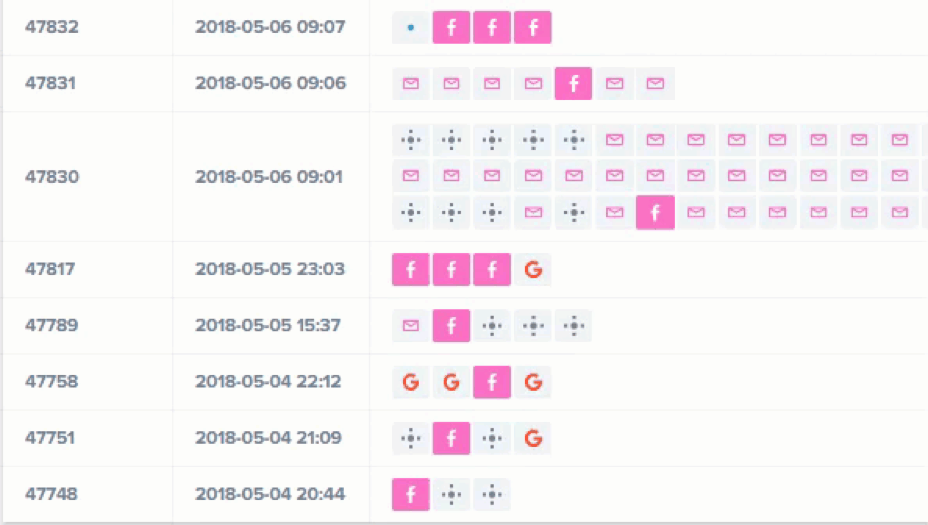Viewport: 928px width, 525px height.
Task: Click the date 2018-05-04 22:12
Action: tap(269, 381)
